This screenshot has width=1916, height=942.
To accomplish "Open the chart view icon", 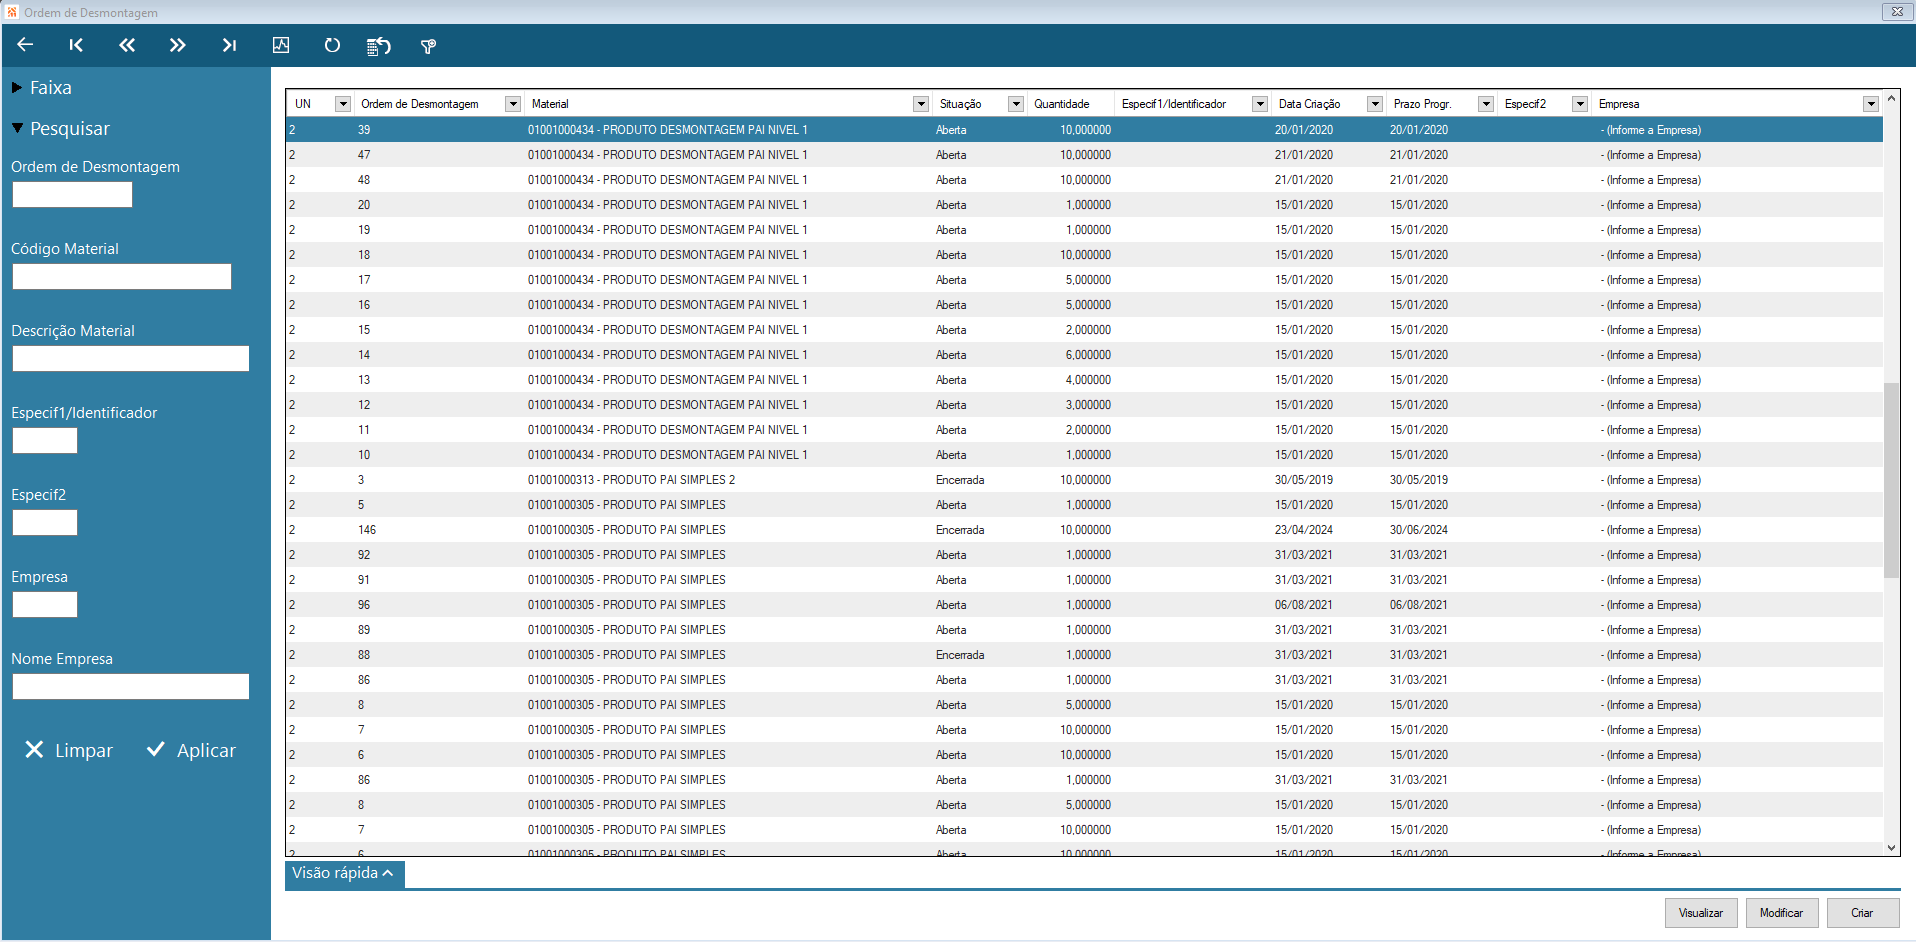I will [x=281, y=45].
